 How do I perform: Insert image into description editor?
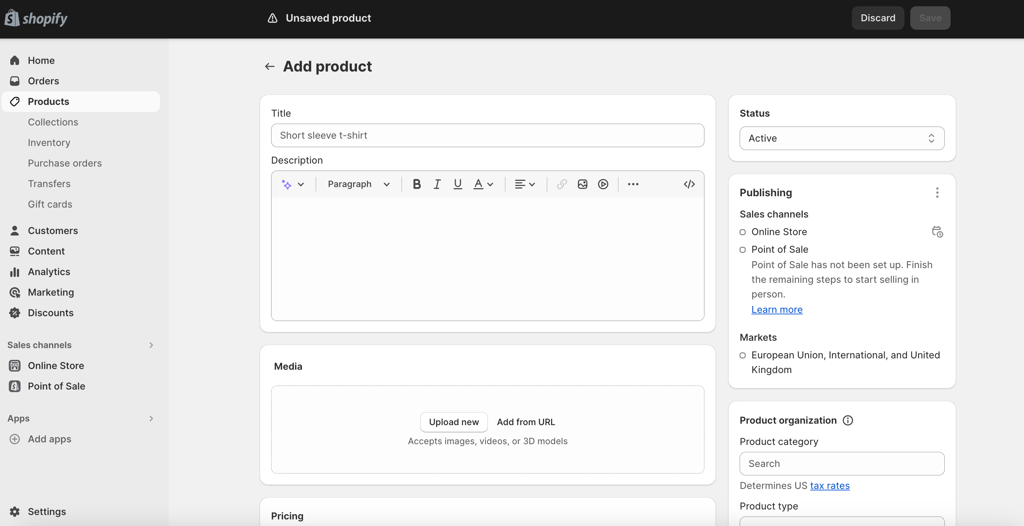click(x=583, y=184)
